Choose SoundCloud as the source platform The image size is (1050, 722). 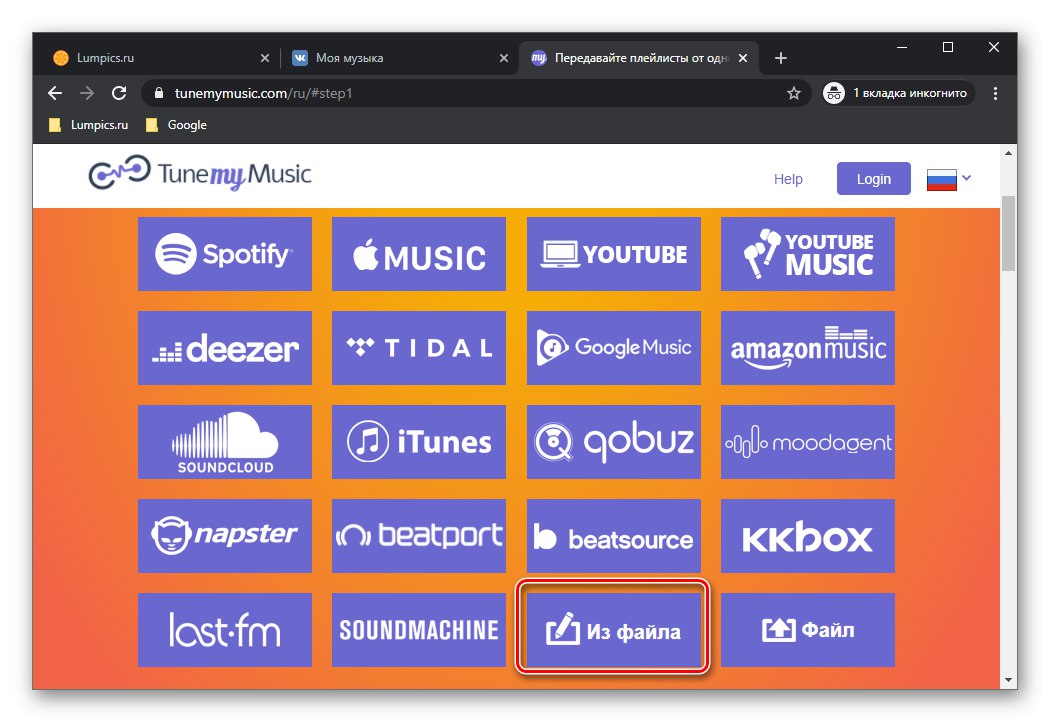click(x=224, y=442)
